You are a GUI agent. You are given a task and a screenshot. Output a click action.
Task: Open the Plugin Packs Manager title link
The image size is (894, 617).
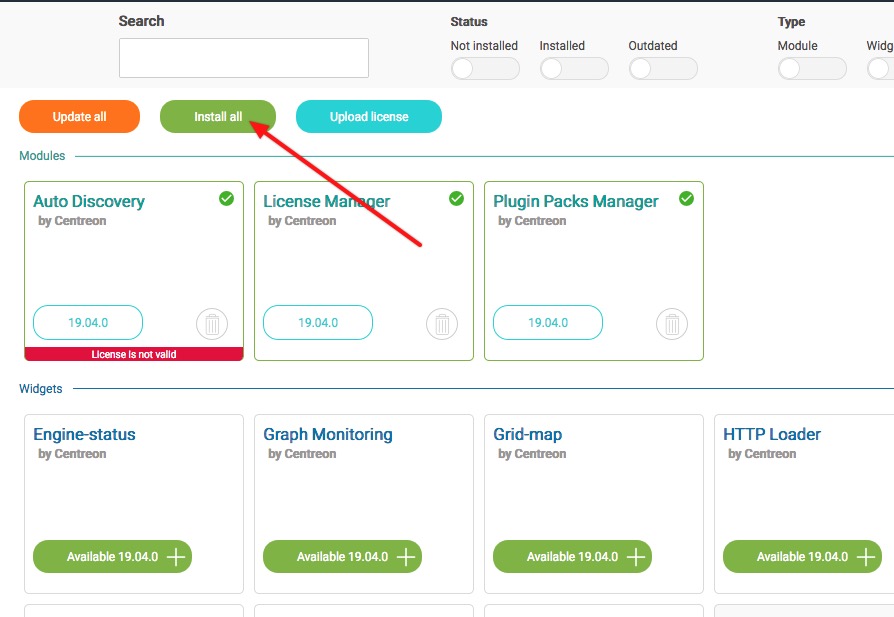[x=576, y=201]
